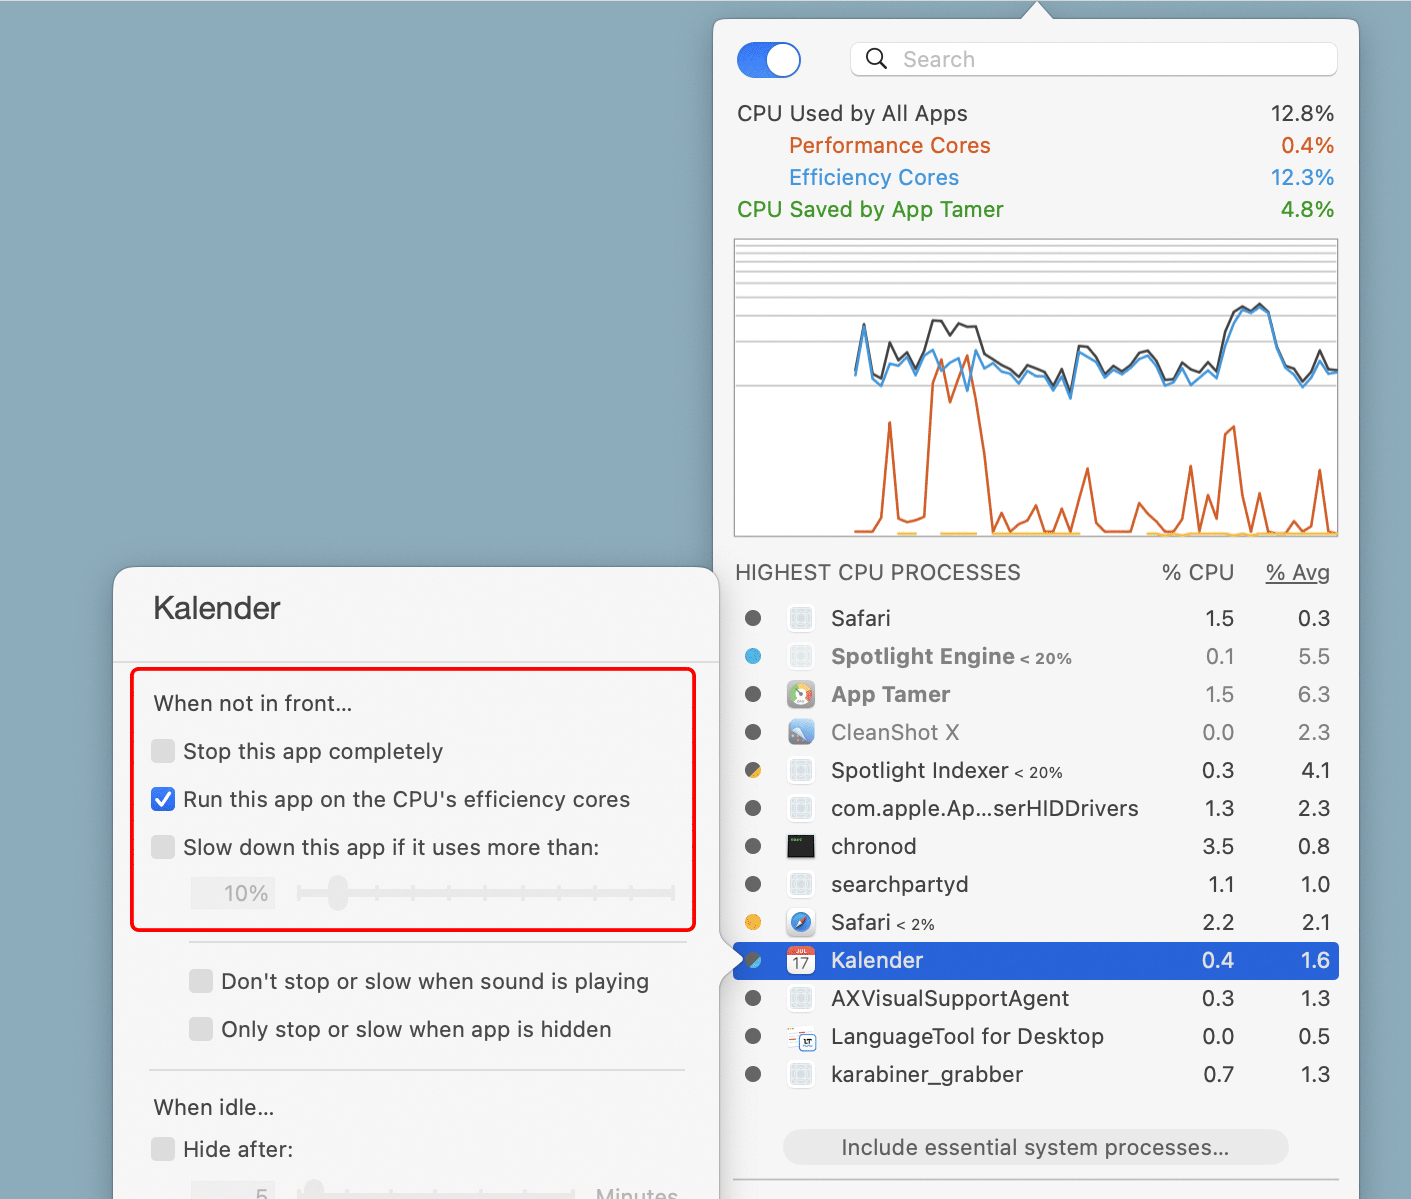Enable the Hide after checkbox
Viewport: 1411px width, 1199px height.
163,1149
